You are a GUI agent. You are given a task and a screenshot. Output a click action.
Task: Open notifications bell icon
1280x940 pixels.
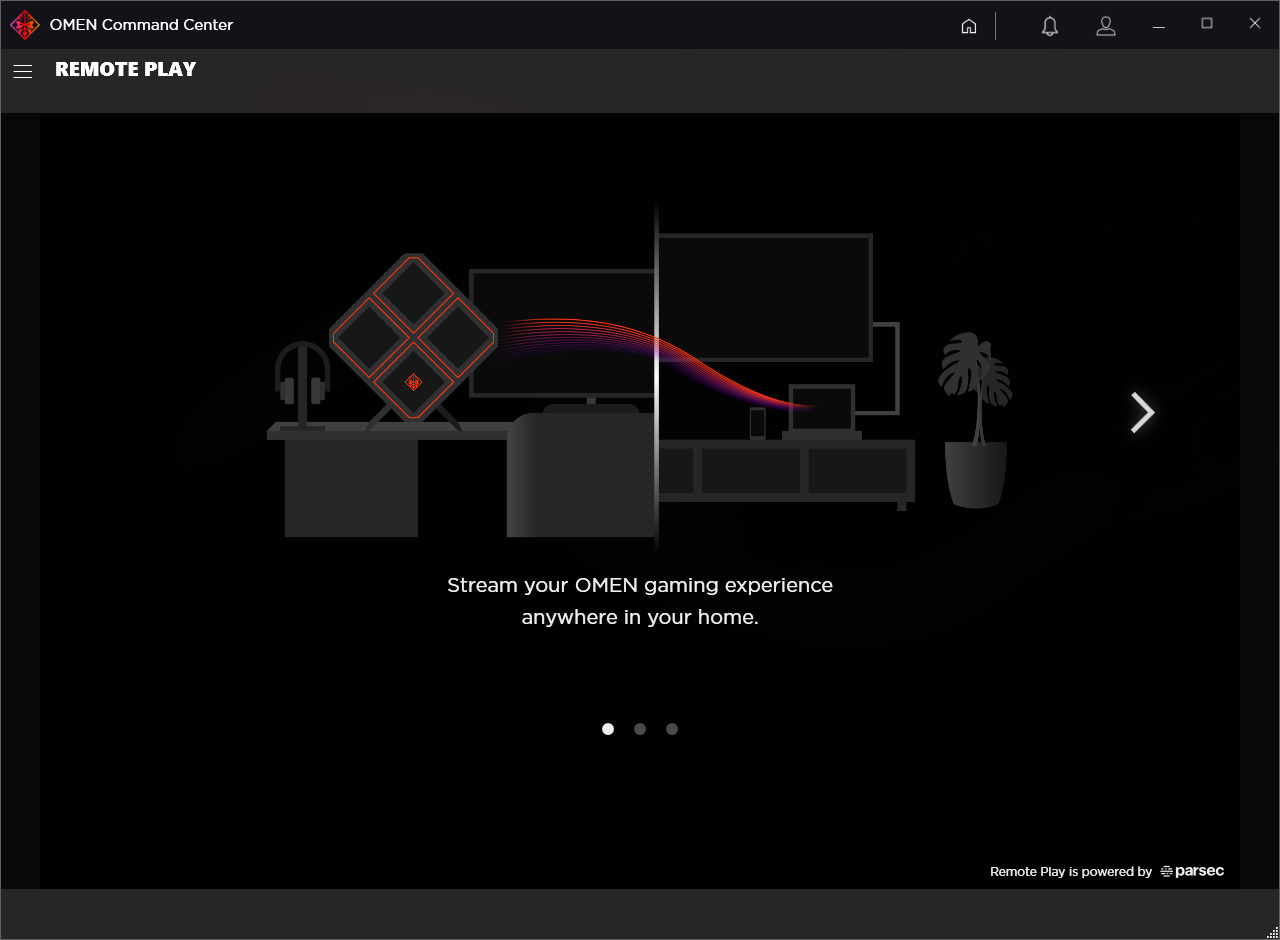click(x=1049, y=26)
